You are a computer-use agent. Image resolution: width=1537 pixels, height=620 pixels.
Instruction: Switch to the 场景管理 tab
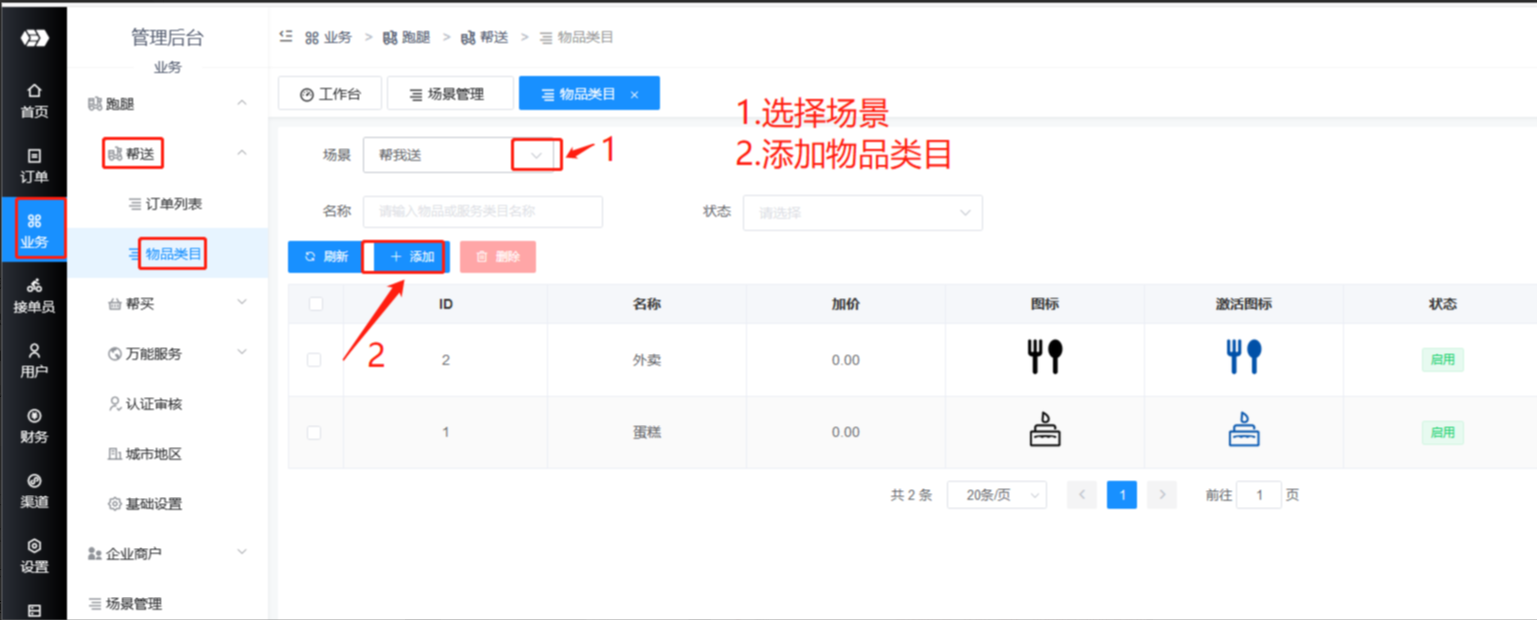(x=449, y=94)
